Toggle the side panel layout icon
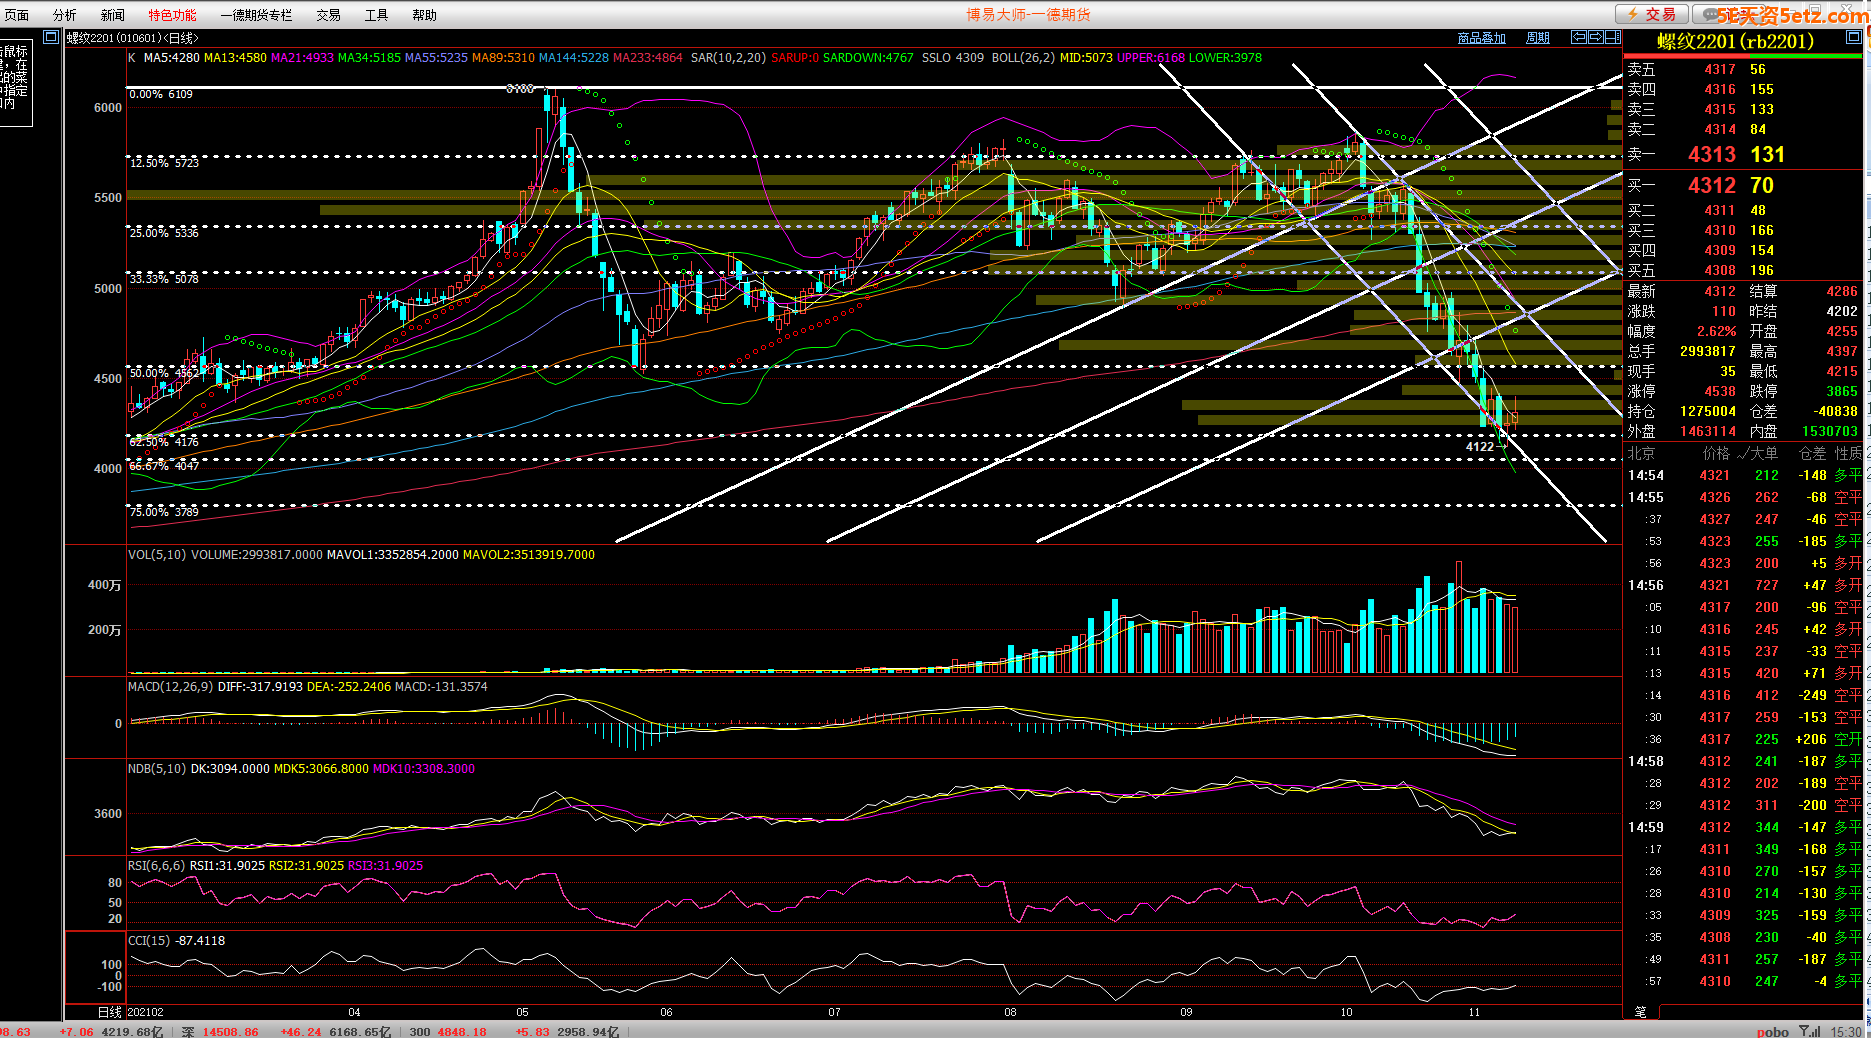 tap(1612, 37)
